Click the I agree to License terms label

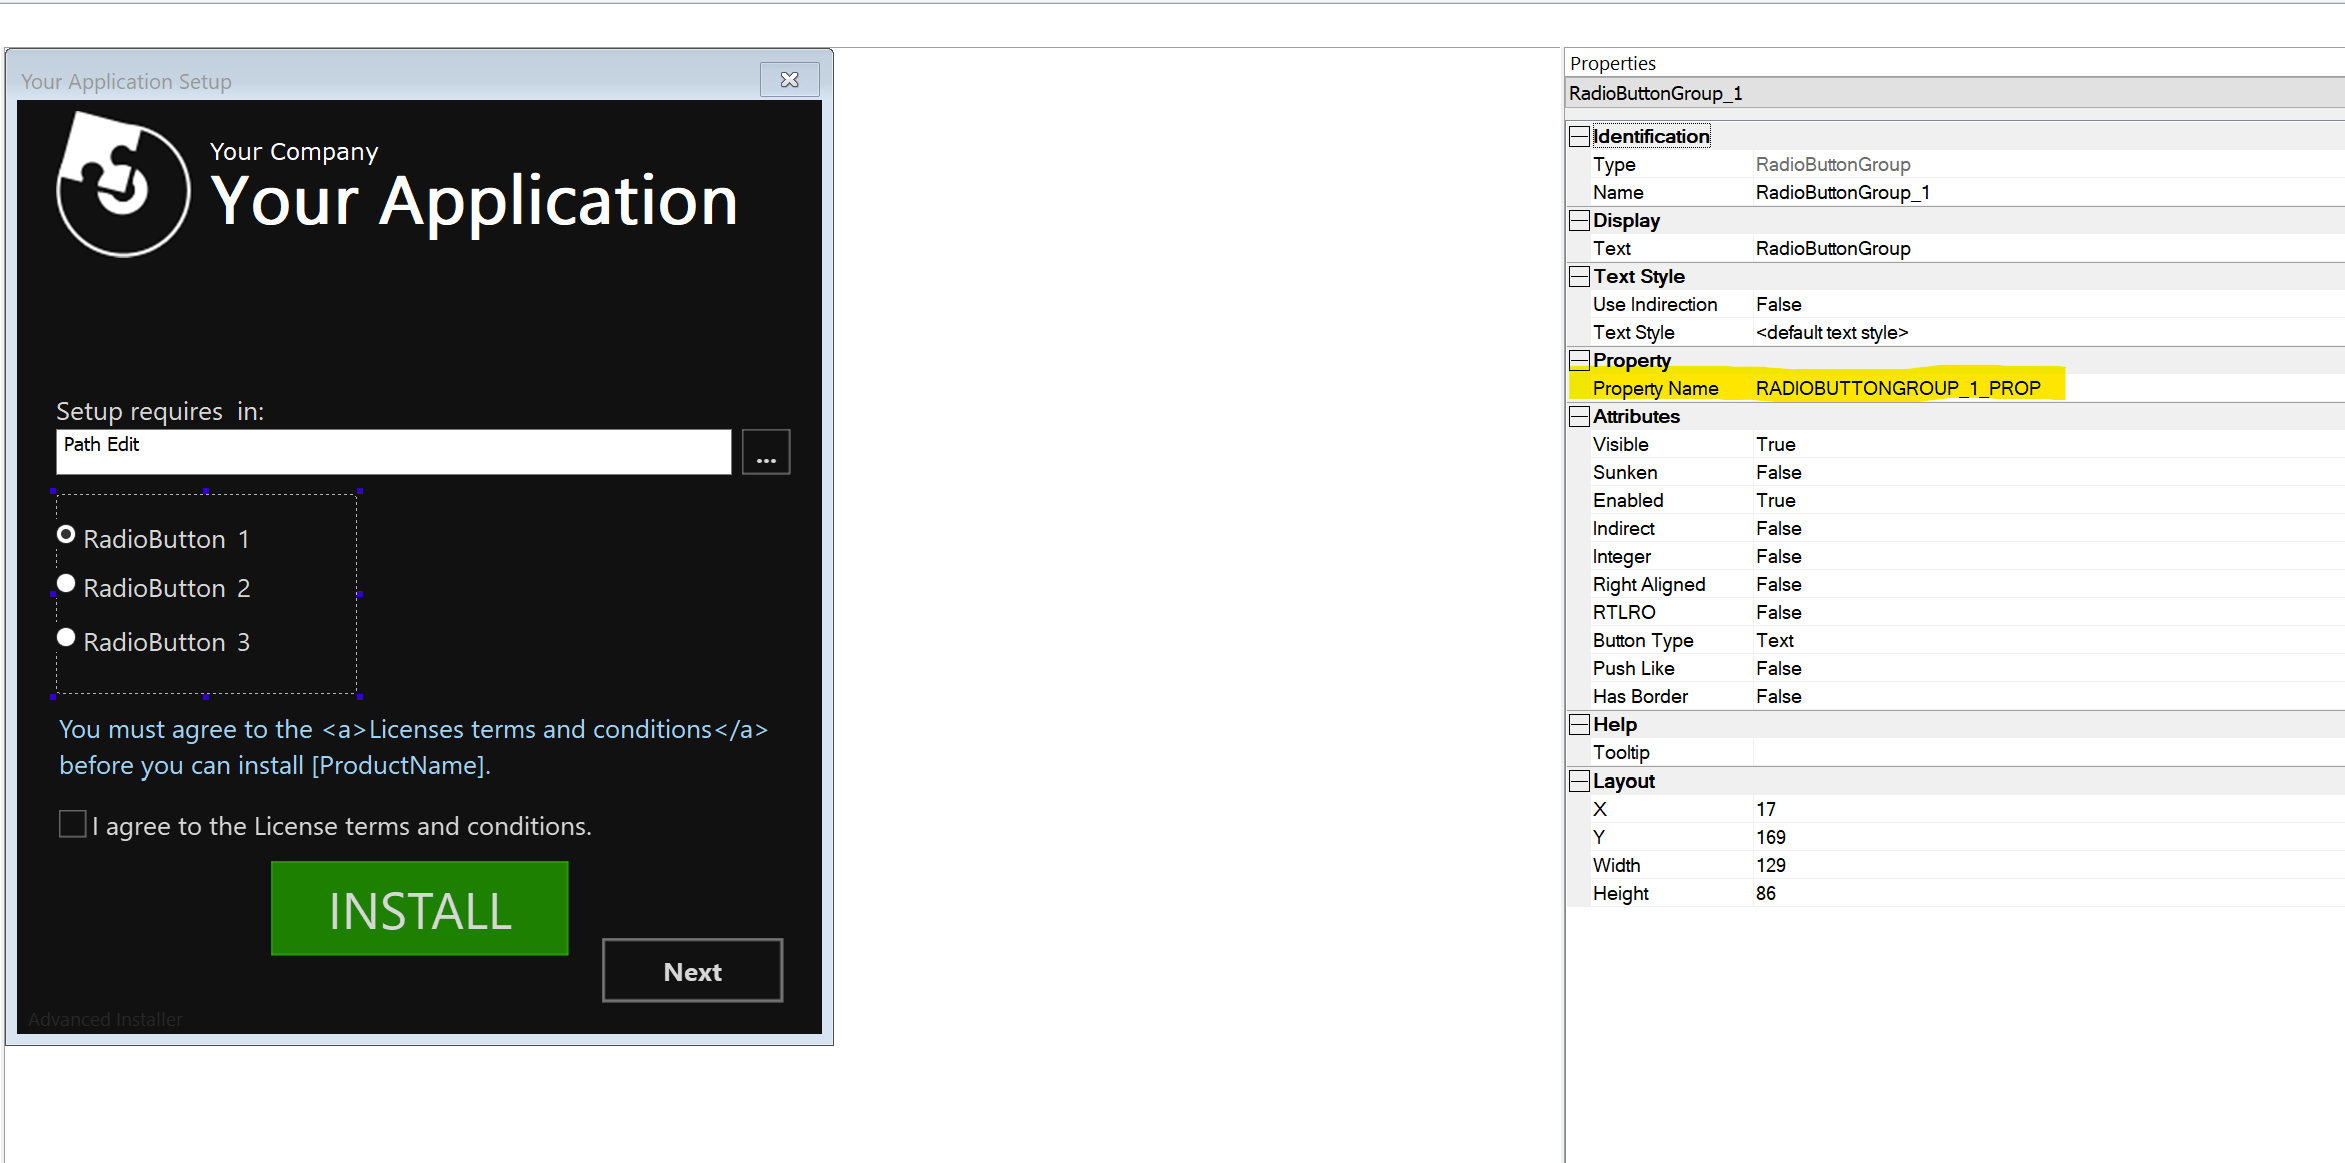point(342,826)
